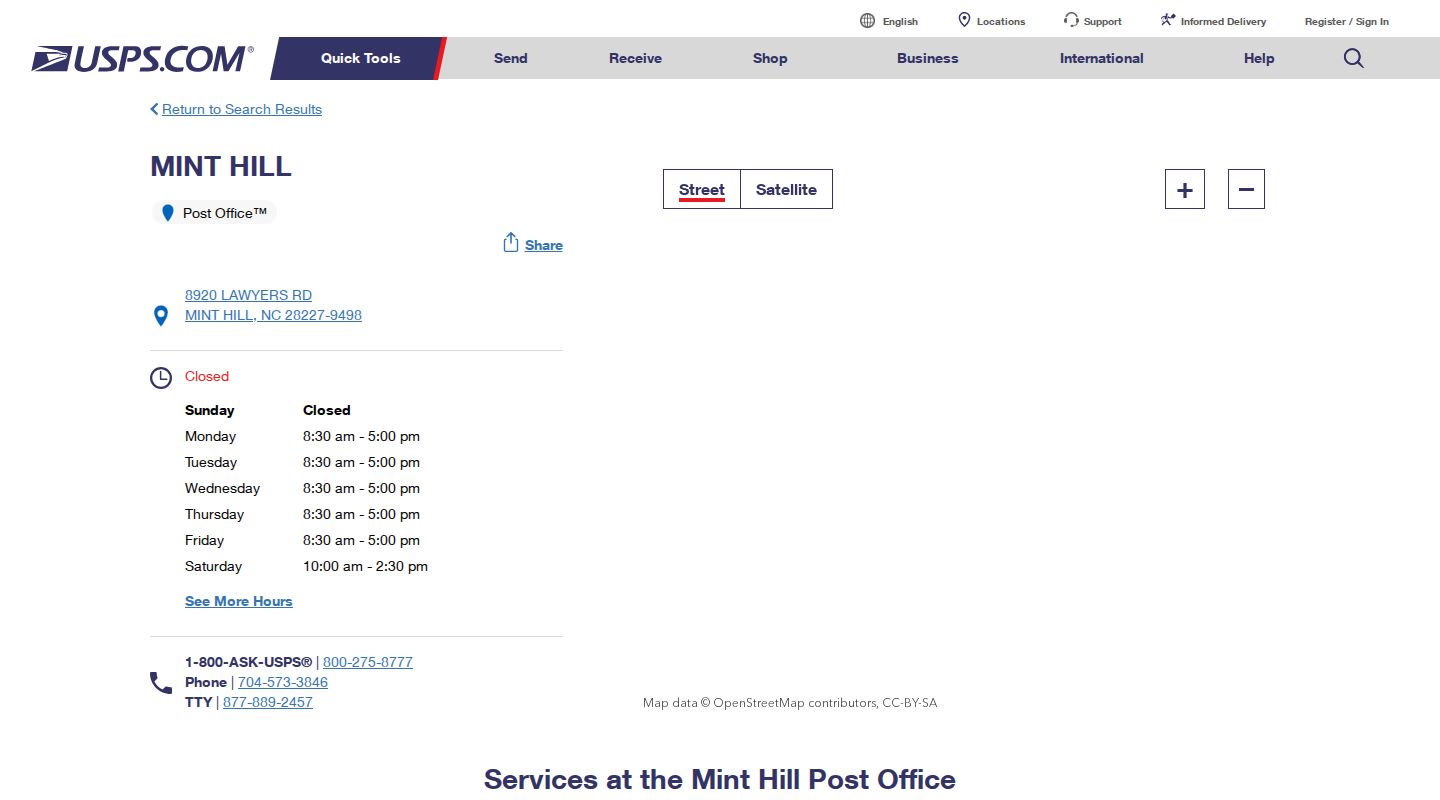1440x800 pixels.
Task: Switch map to Satellite view
Action: (786, 189)
